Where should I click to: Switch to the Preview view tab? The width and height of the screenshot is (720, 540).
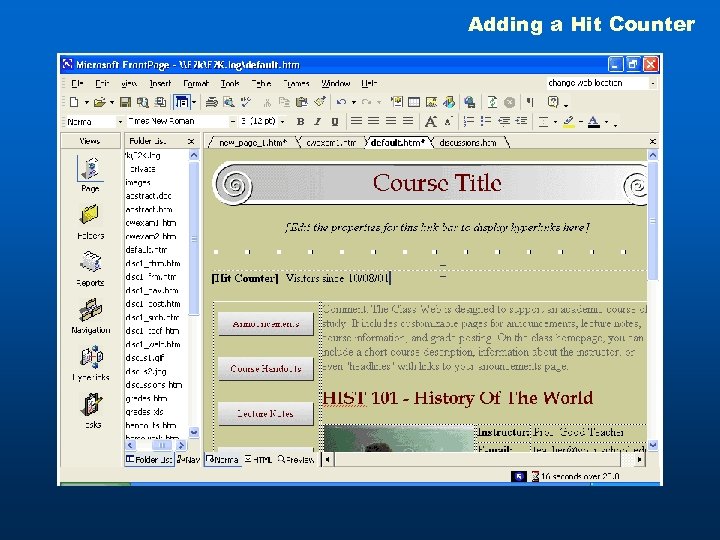tap(296, 460)
